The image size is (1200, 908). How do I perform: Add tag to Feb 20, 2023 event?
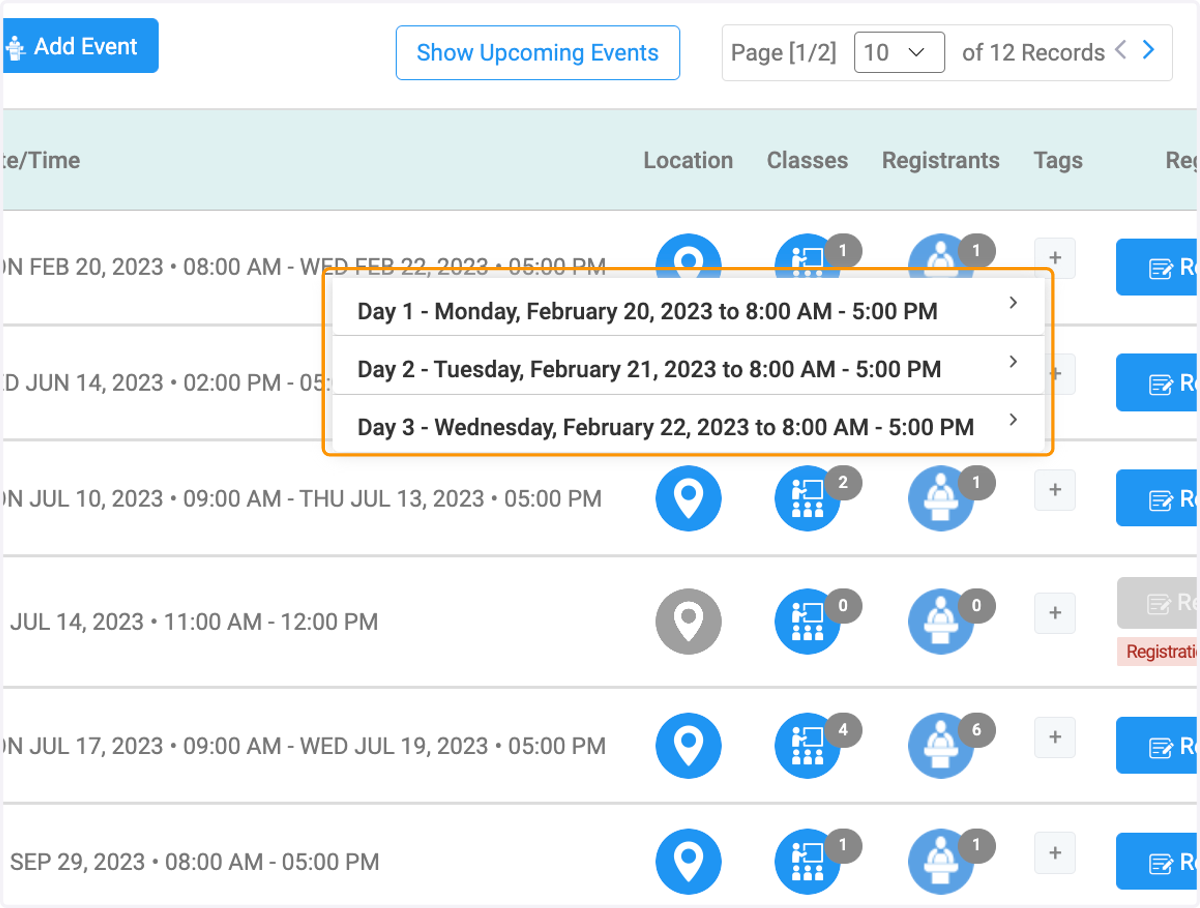pos(1055,258)
